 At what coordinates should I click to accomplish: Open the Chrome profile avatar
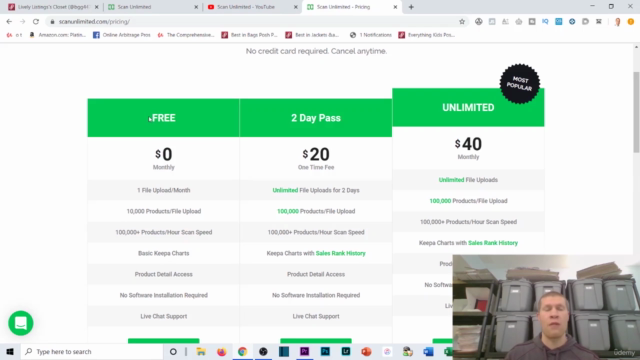[618, 22]
